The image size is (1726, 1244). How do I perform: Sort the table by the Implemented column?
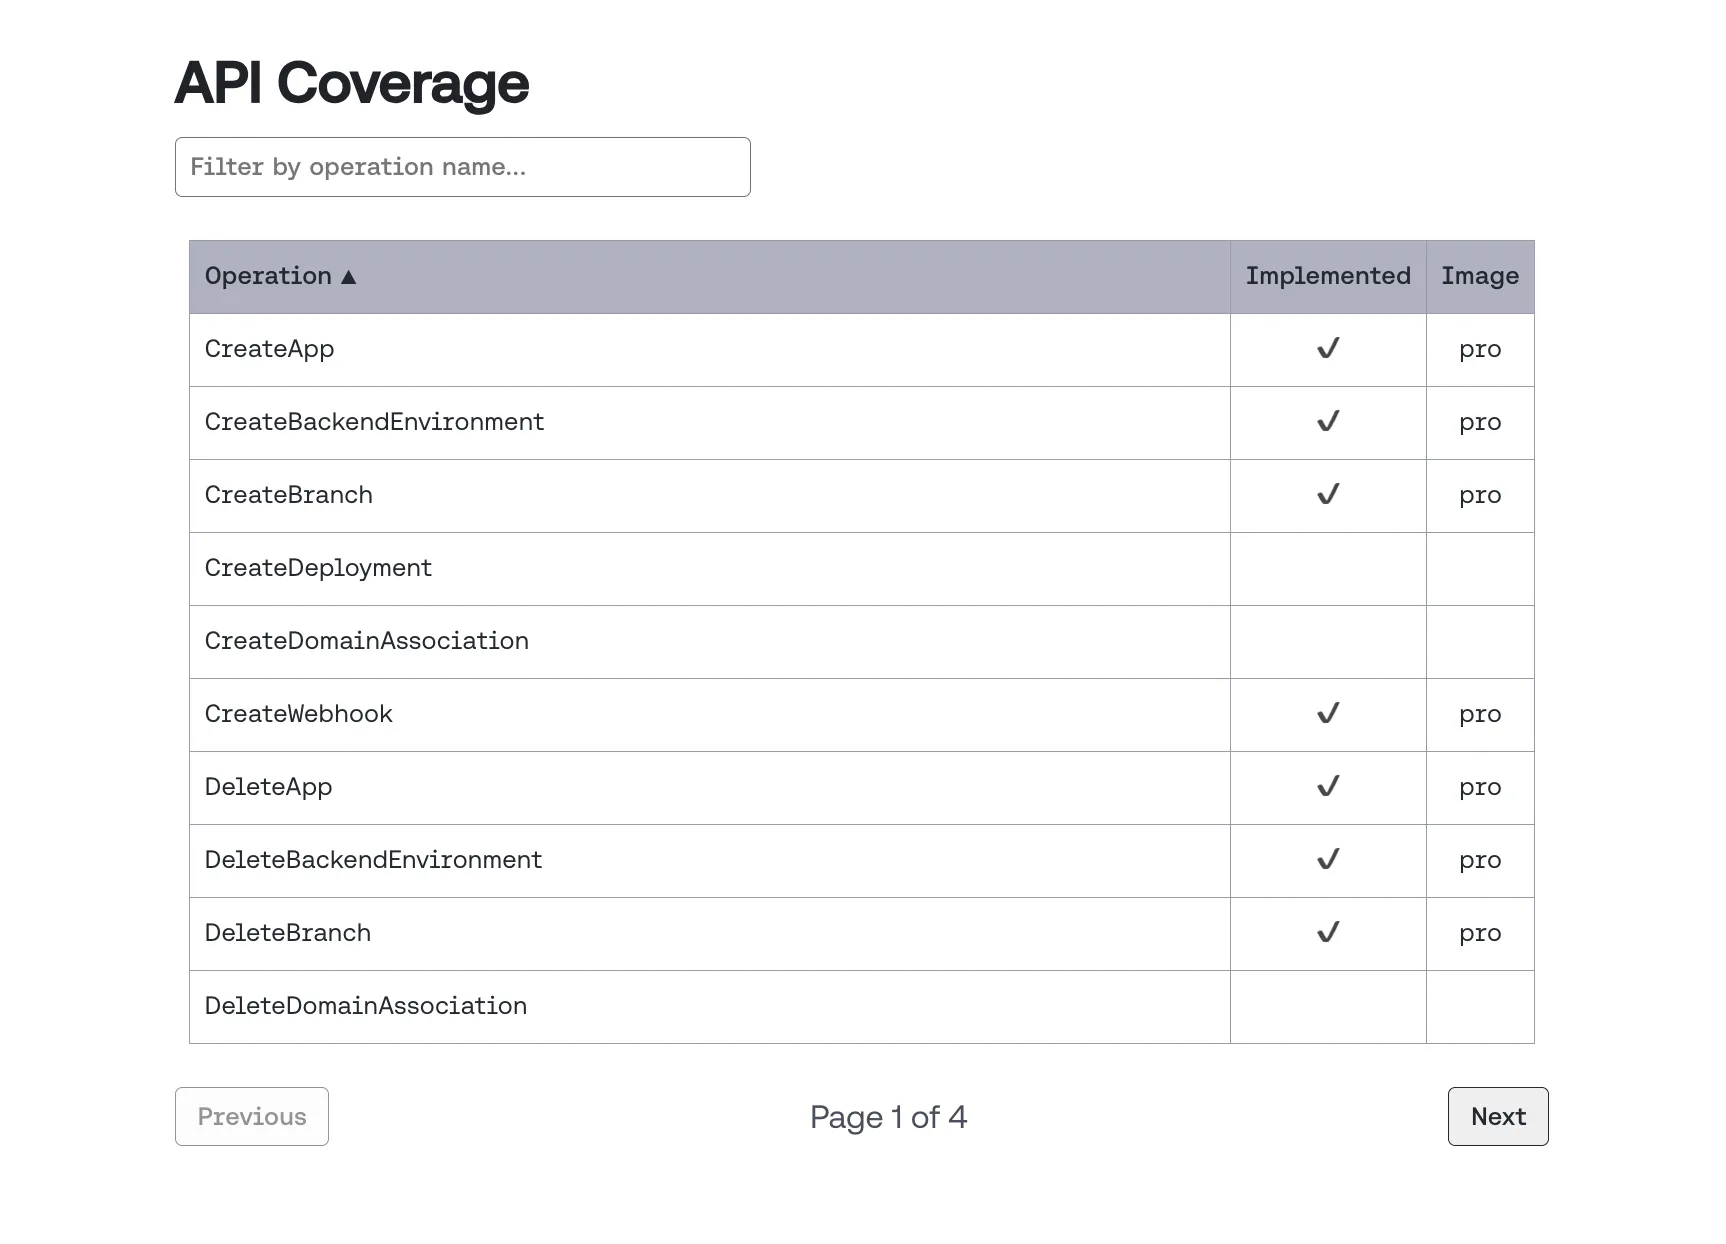[1327, 276]
